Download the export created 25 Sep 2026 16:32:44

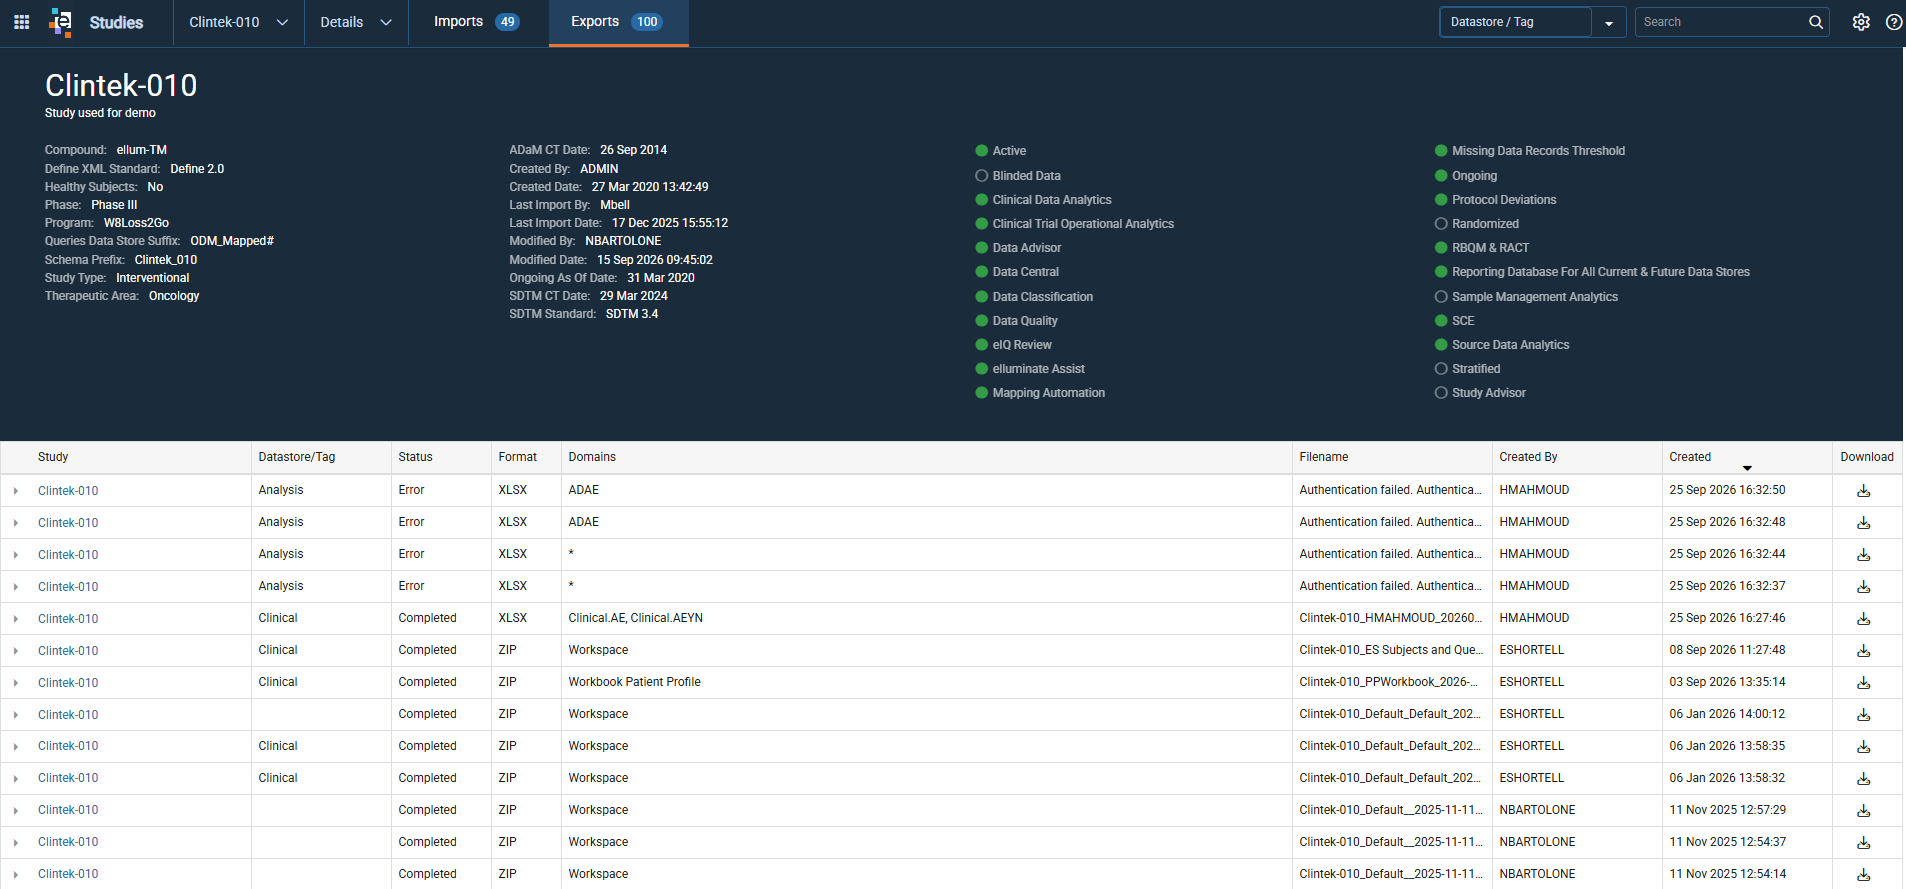1864,555
